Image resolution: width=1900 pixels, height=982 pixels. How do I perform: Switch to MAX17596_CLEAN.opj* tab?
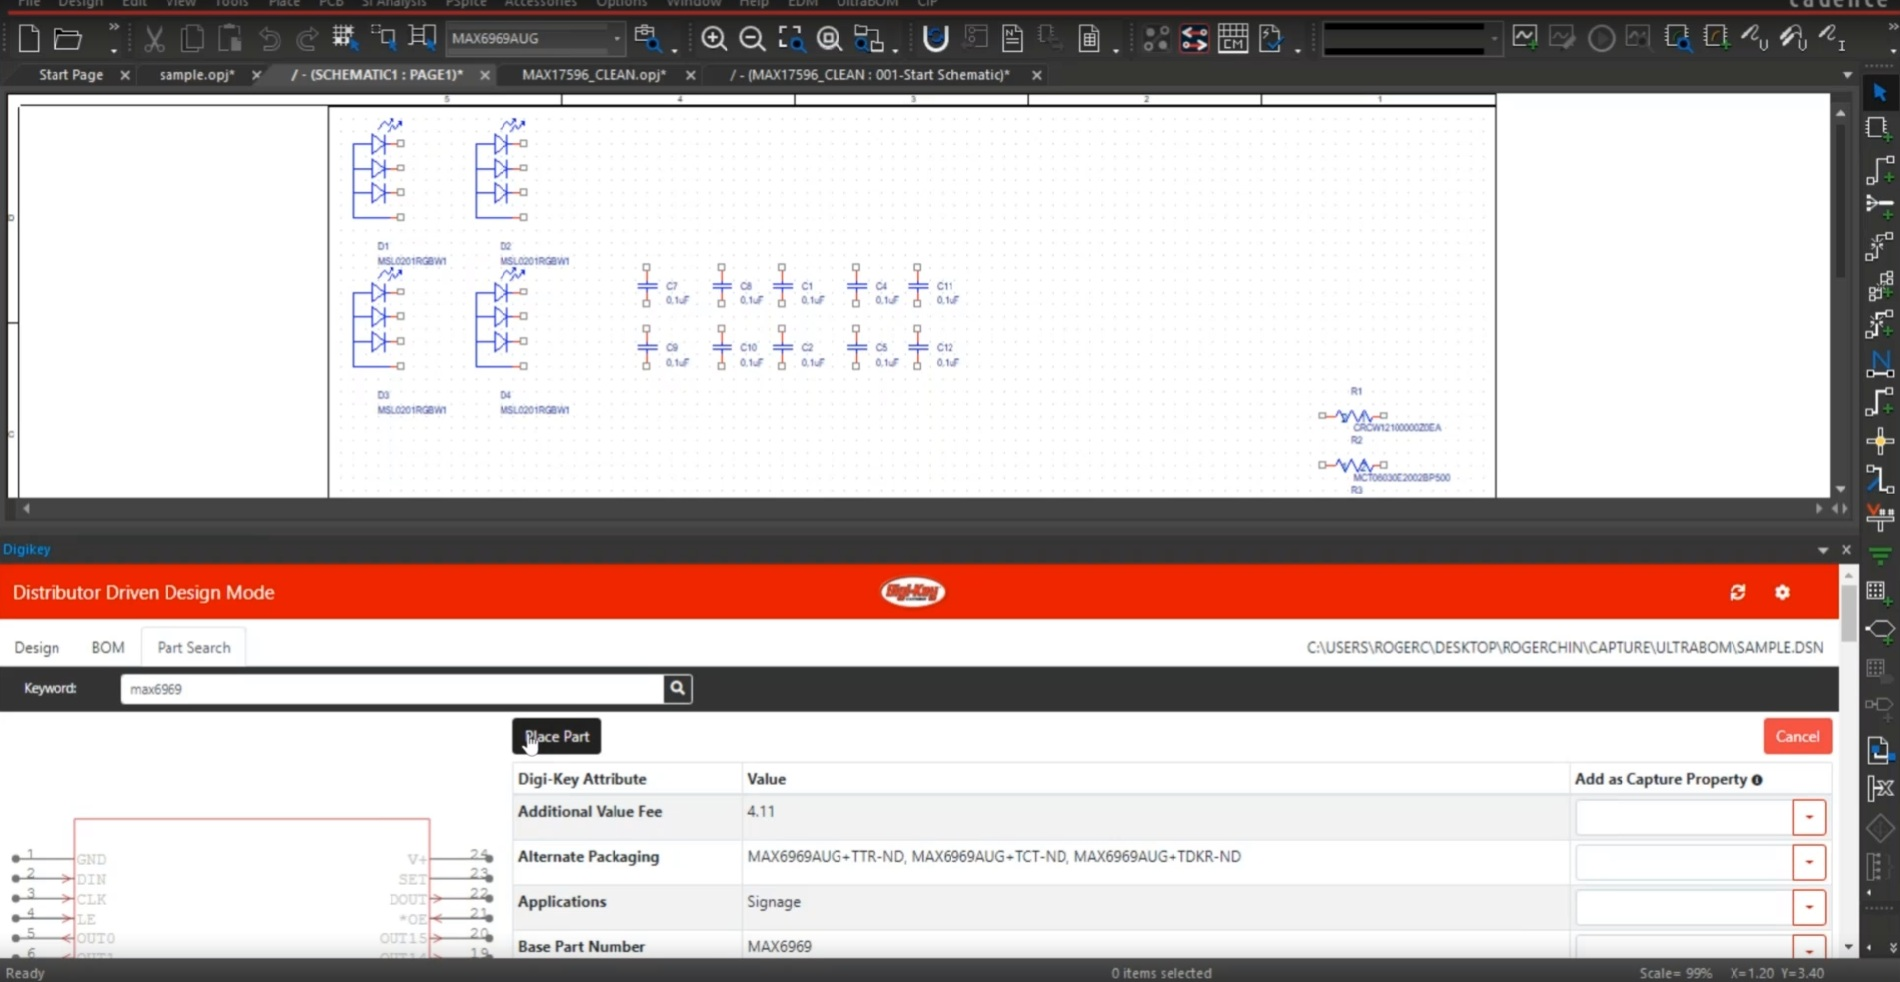[x=594, y=75]
